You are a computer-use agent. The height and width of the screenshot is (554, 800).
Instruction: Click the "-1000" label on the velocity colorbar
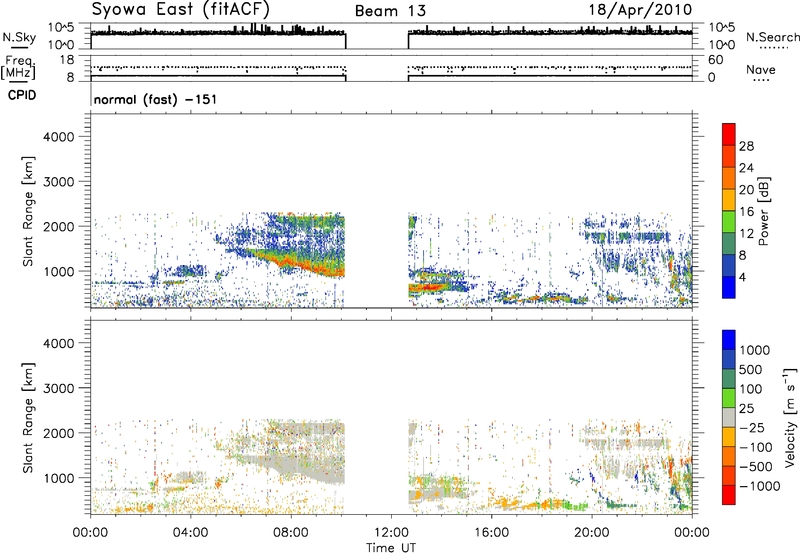[x=759, y=486]
